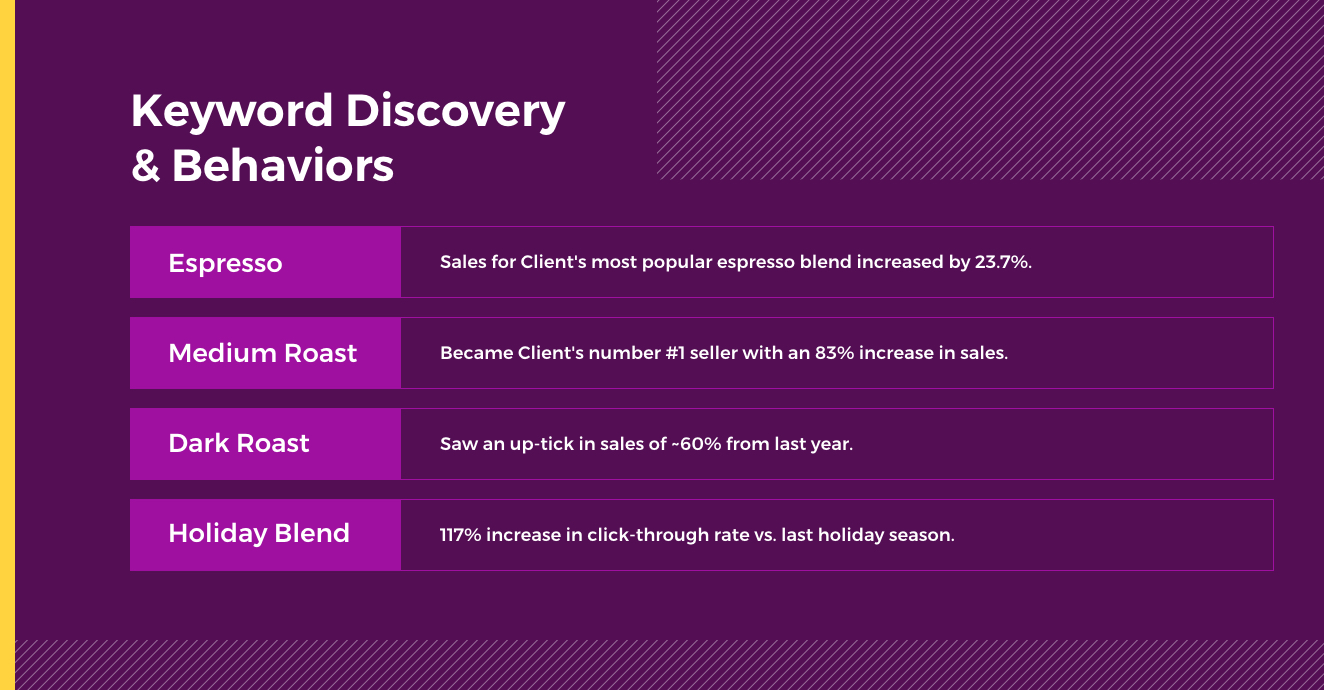Click the ~60% figure in Dark Roast row
This screenshot has height=690, width=1324.
tap(696, 444)
